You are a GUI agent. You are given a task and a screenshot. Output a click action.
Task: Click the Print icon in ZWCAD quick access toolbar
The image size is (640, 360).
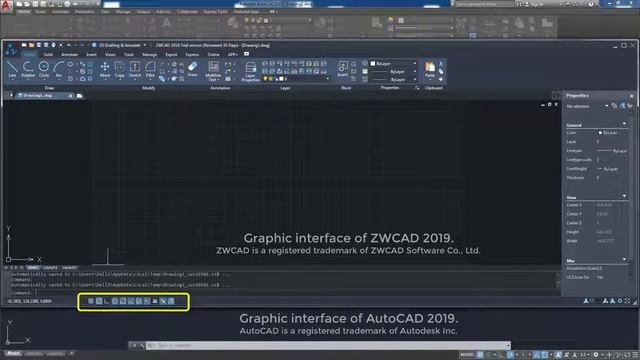[53, 45]
